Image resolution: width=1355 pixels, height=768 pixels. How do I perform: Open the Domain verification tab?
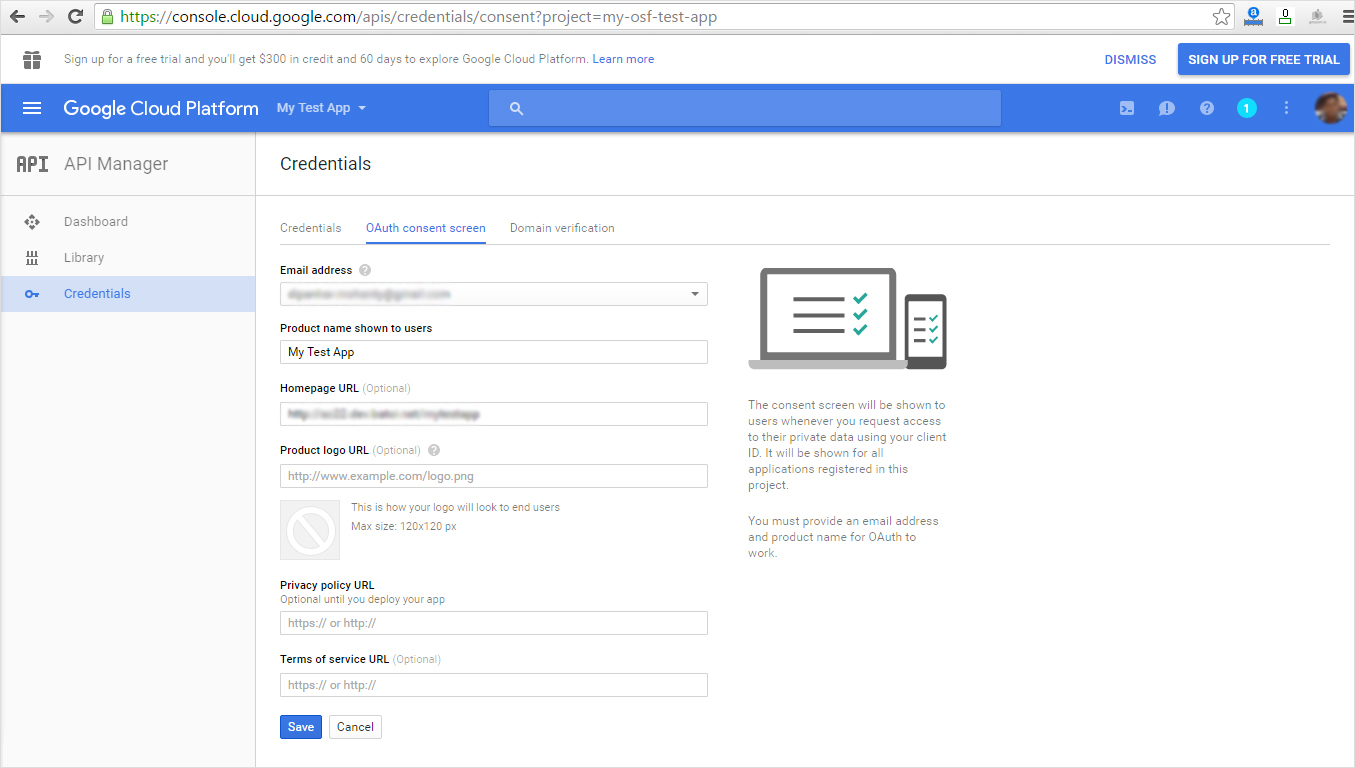[562, 228]
